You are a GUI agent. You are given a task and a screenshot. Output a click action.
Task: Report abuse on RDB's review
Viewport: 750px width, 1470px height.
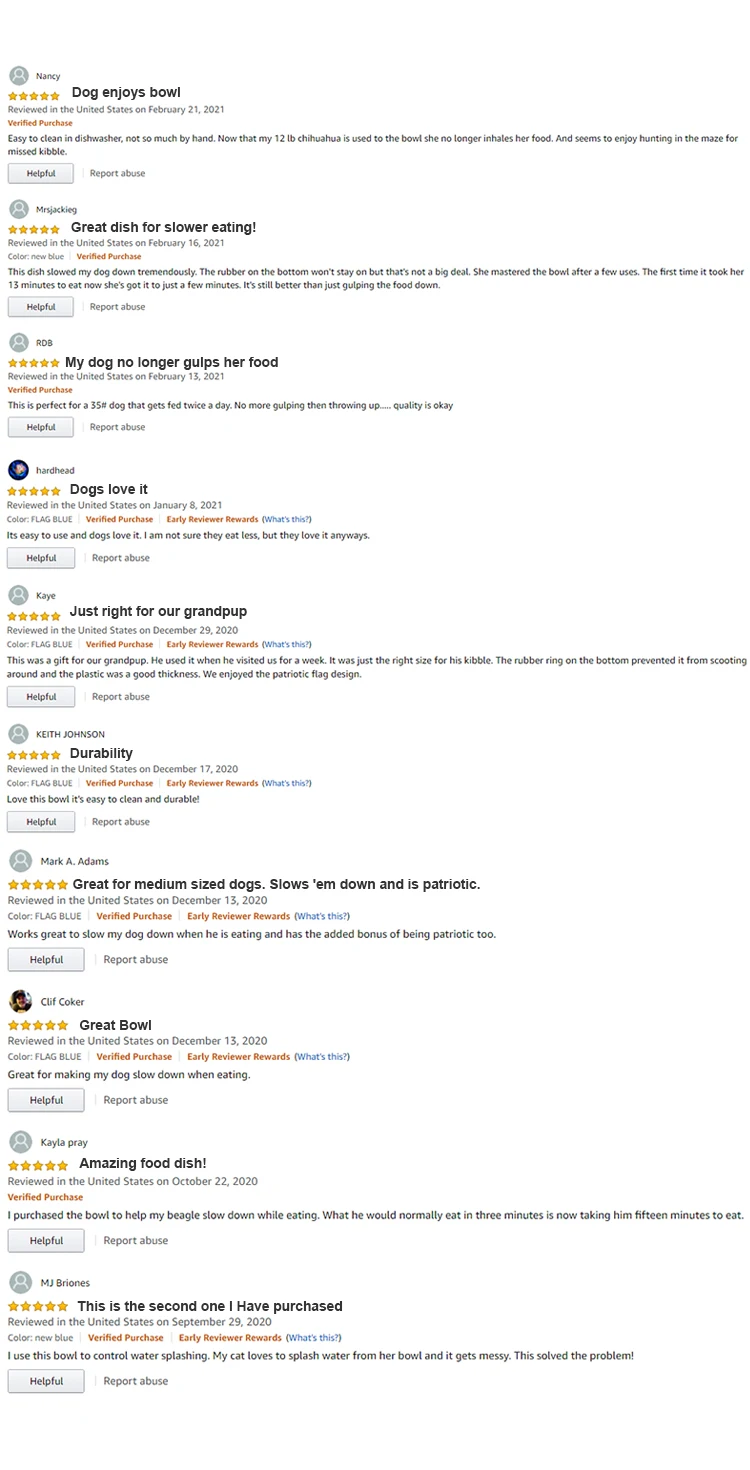[117, 427]
